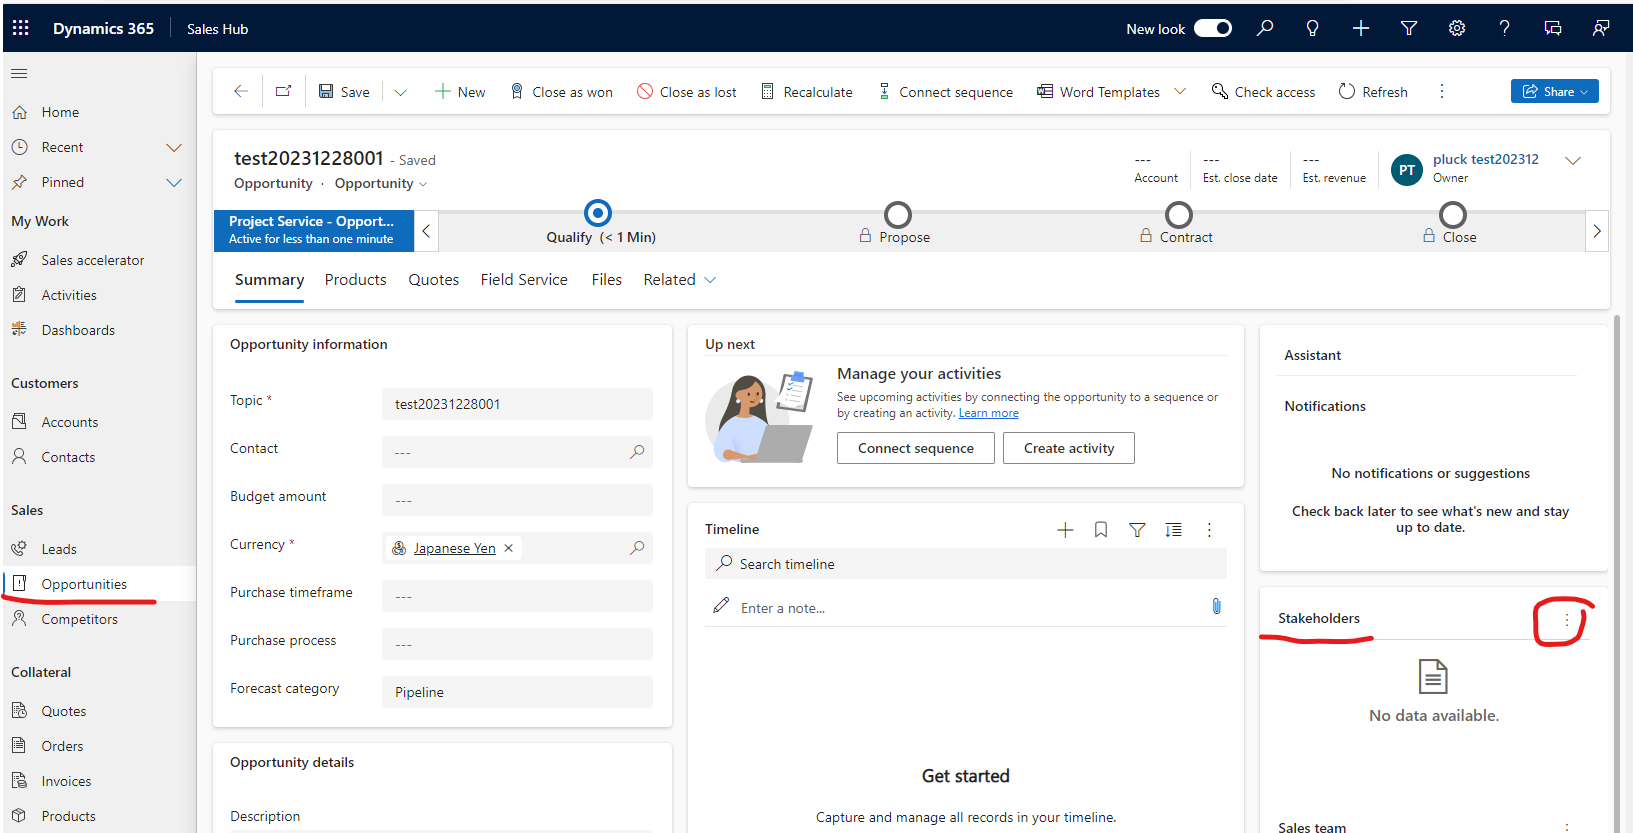
Task: Click Recalculate command
Action: point(807,92)
